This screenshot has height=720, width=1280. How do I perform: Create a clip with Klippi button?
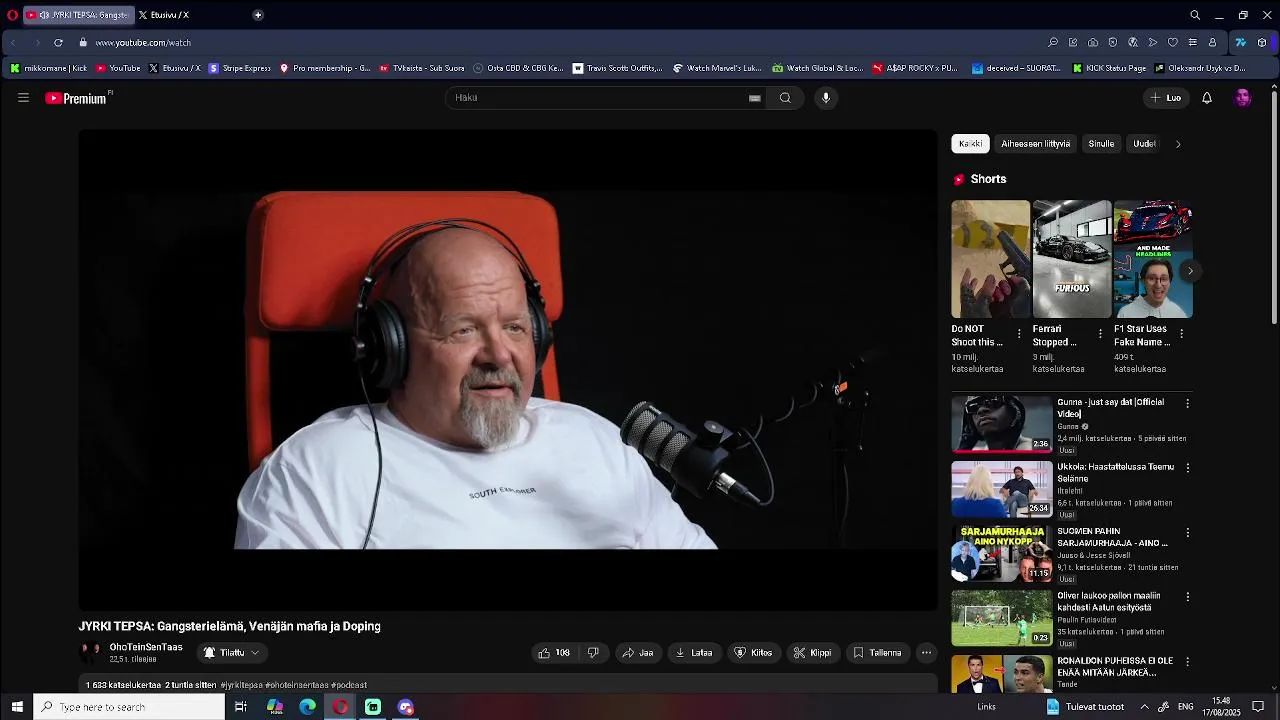tap(812, 653)
